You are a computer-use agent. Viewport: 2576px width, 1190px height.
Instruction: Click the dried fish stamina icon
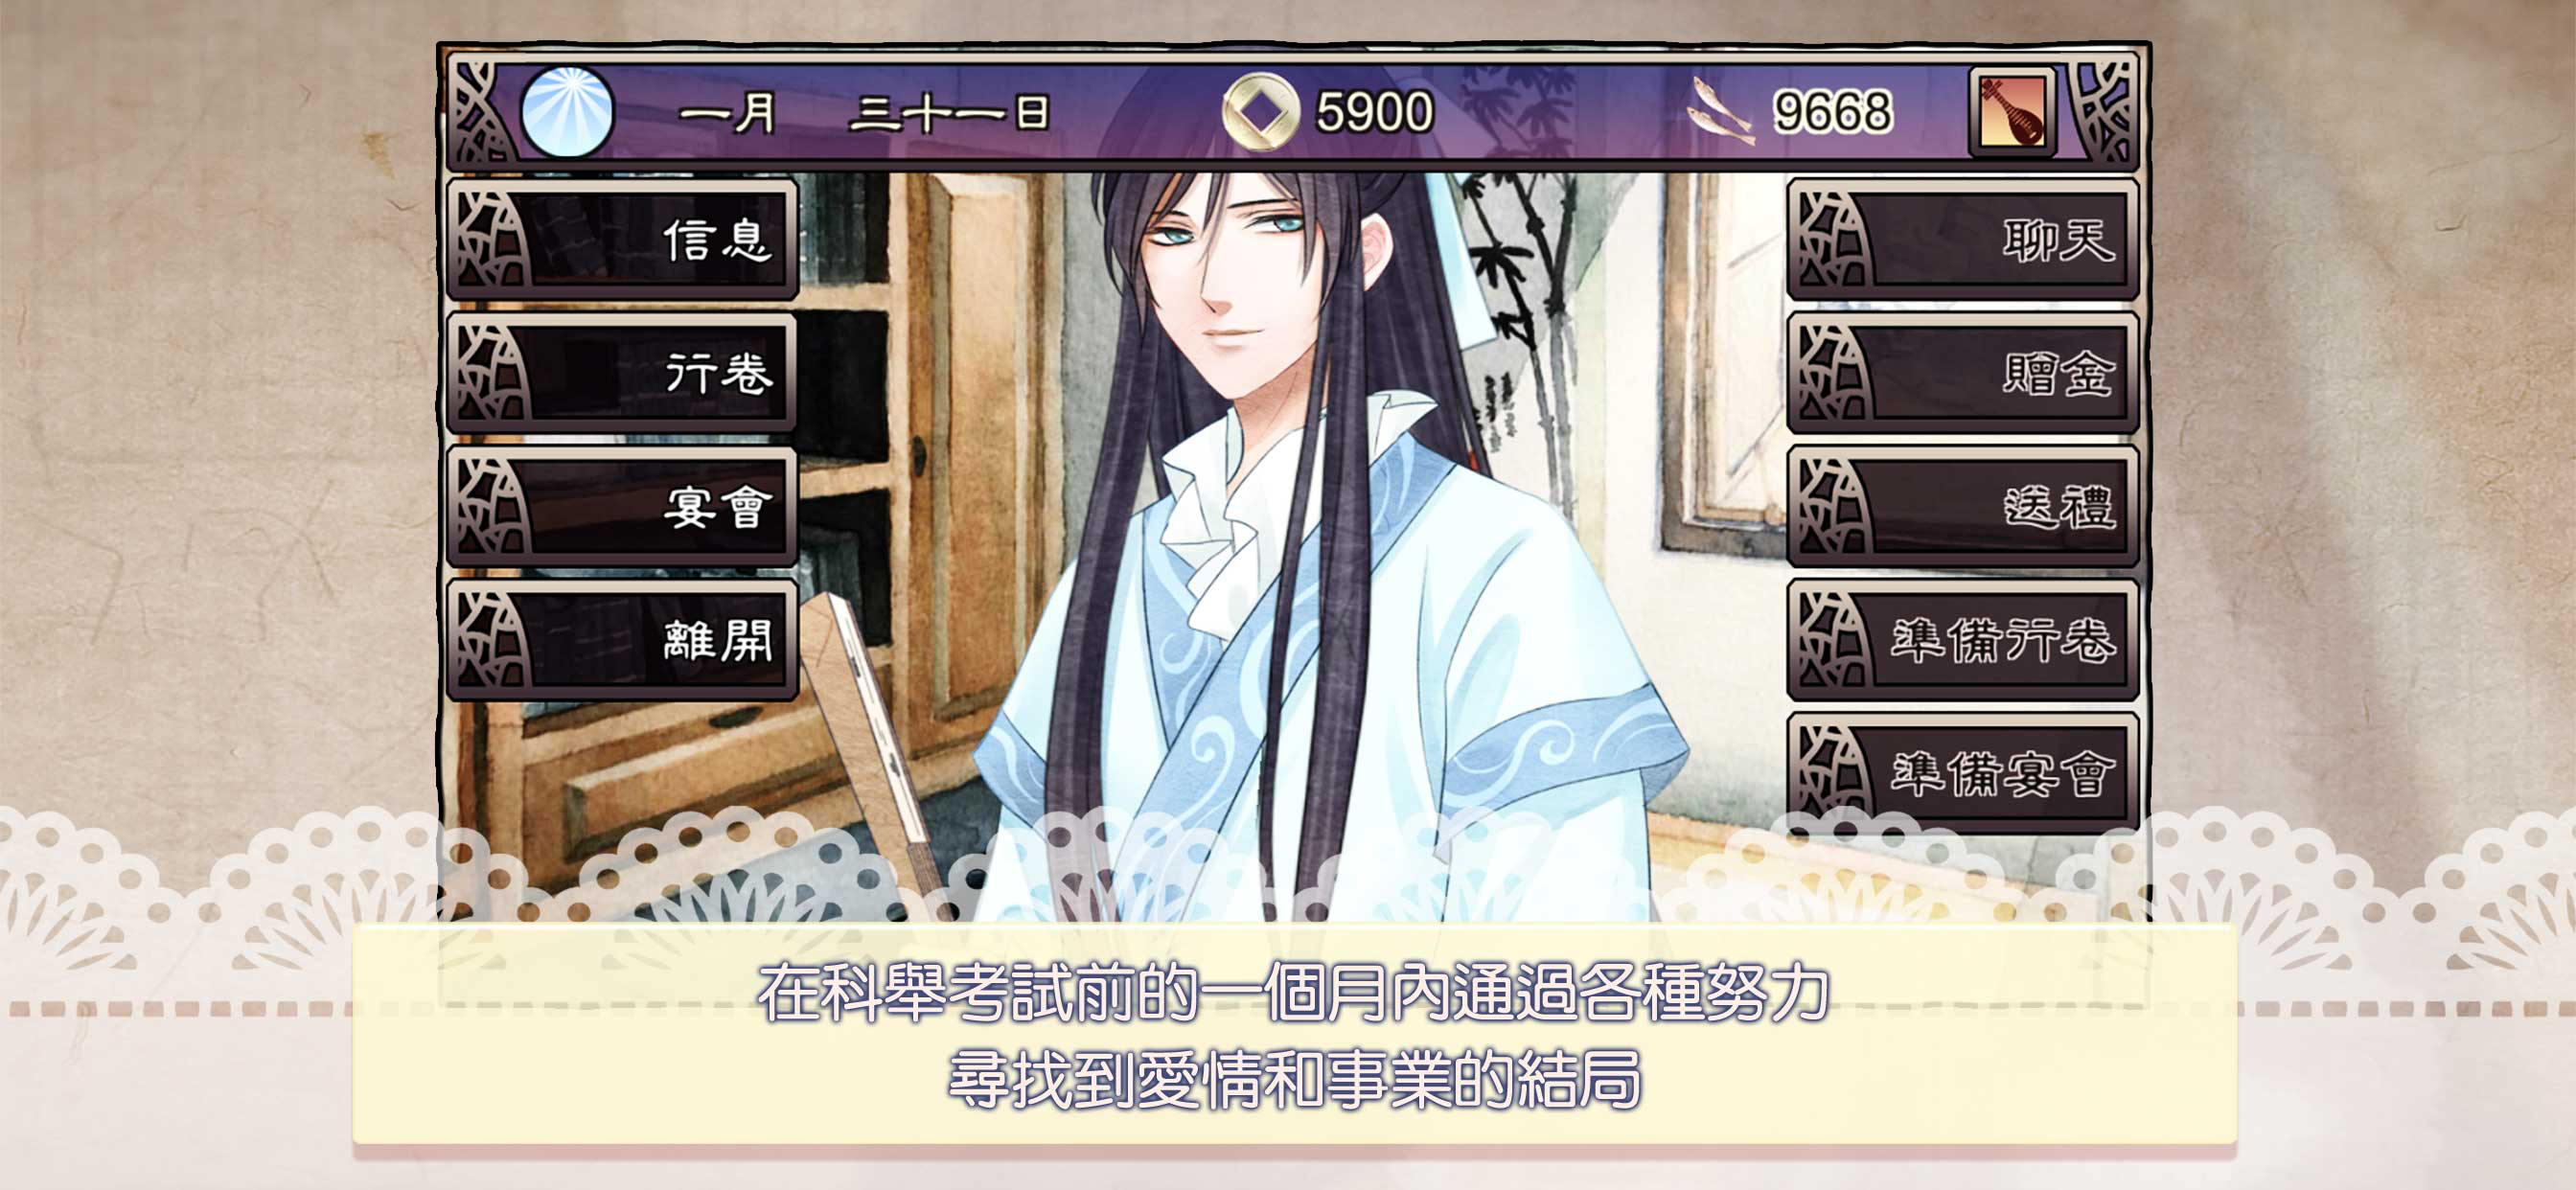point(1721,112)
